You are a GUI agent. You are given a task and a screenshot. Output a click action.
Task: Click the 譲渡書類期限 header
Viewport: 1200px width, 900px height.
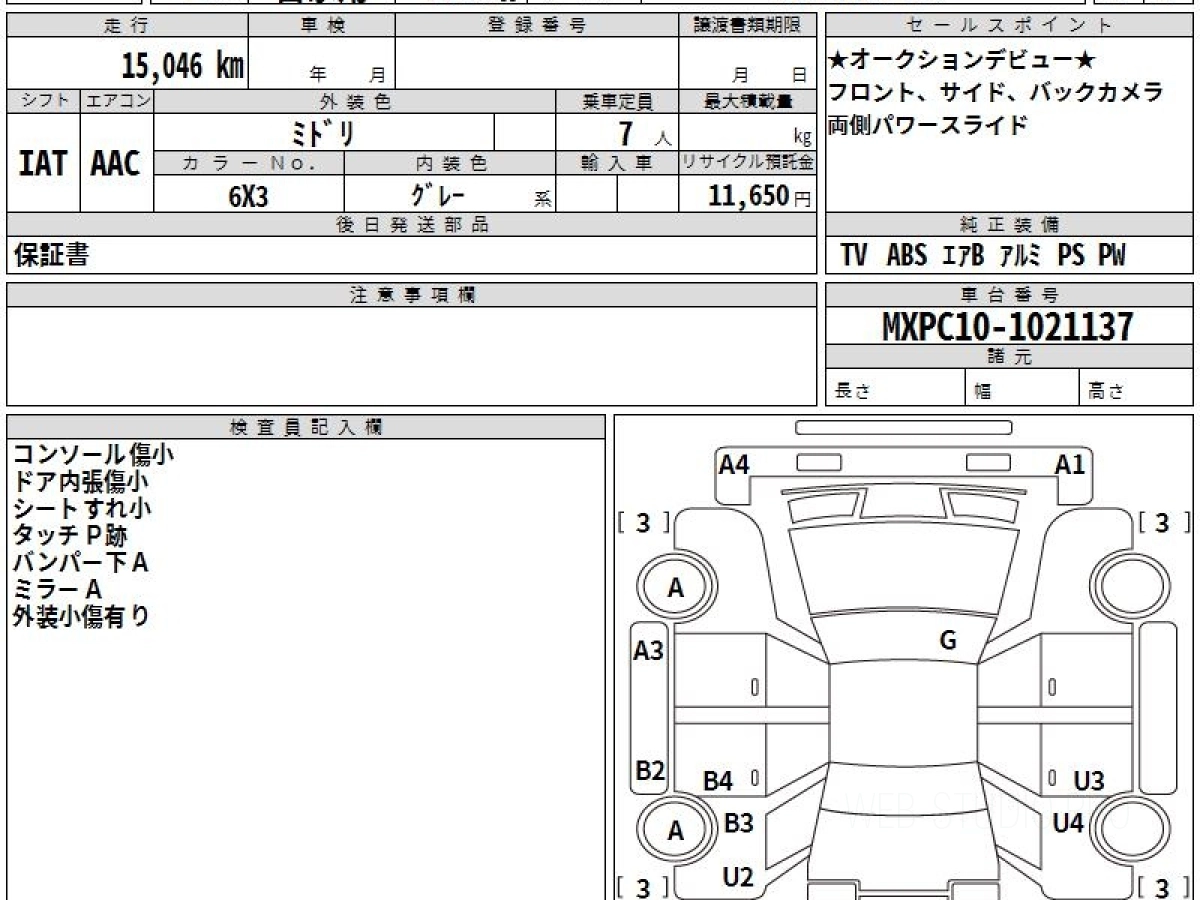747,26
